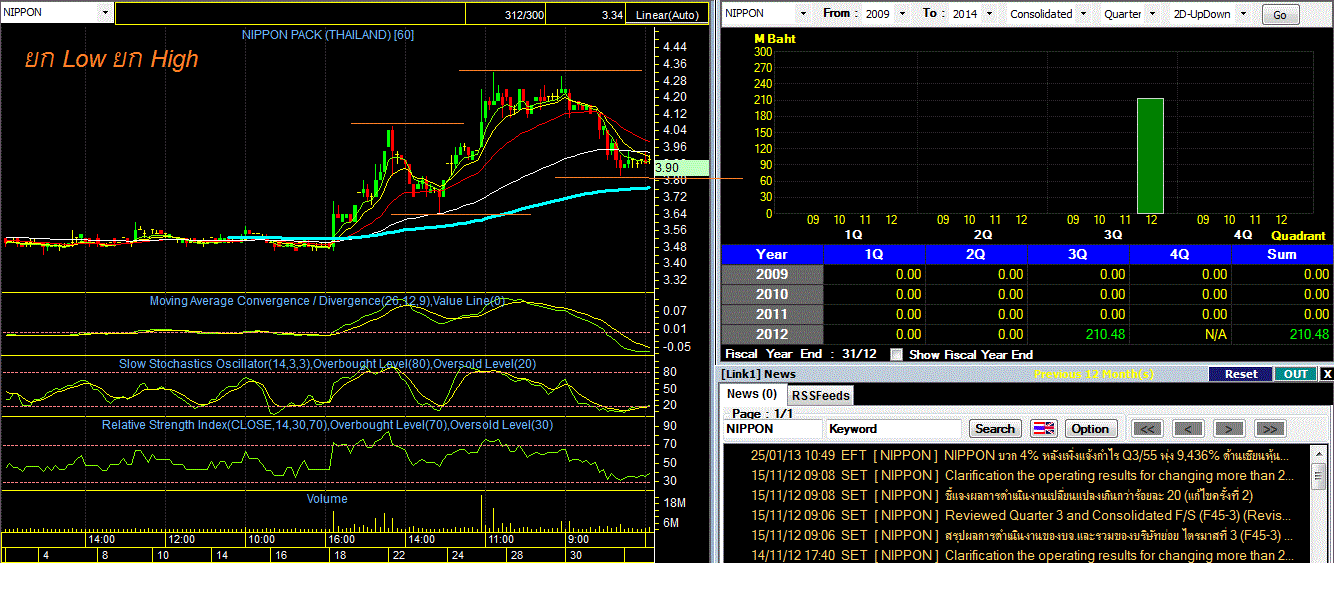
Task: Click the Year column header in the table
Action: [x=772, y=254]
